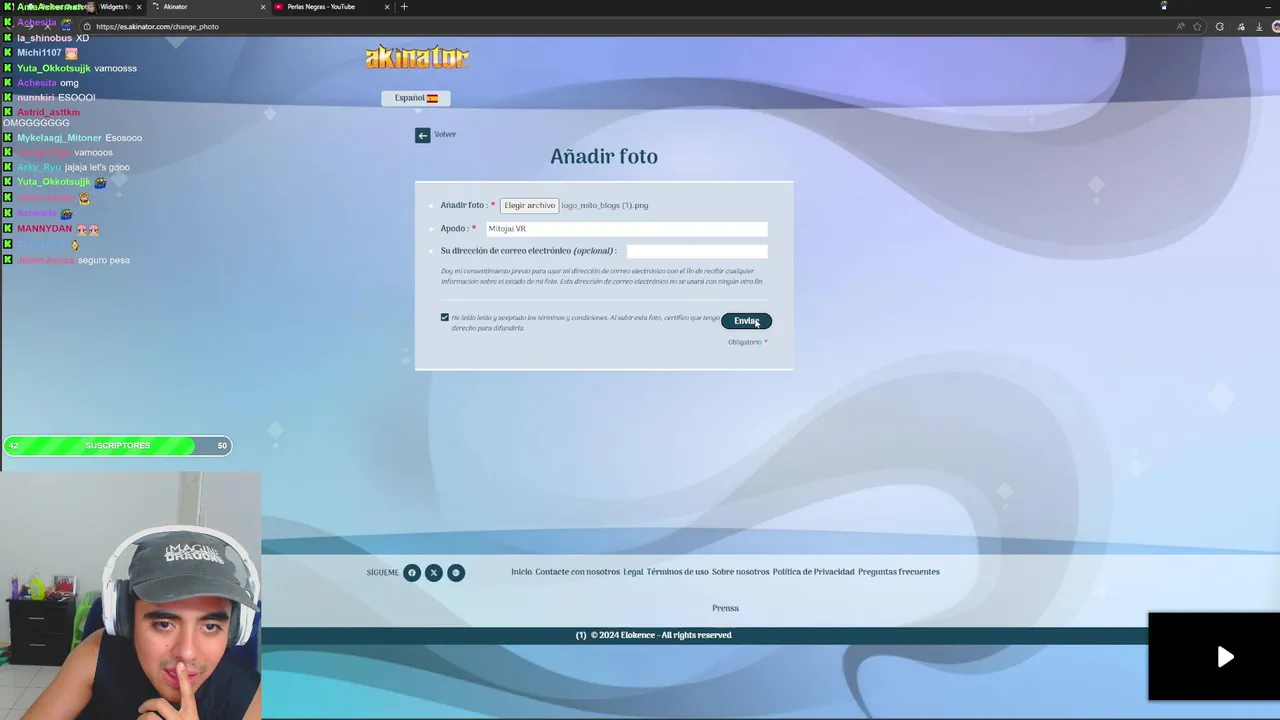1280x720 pixels.
Task: Open Contacte con nosotros footer link
Action: coord(577,572)
